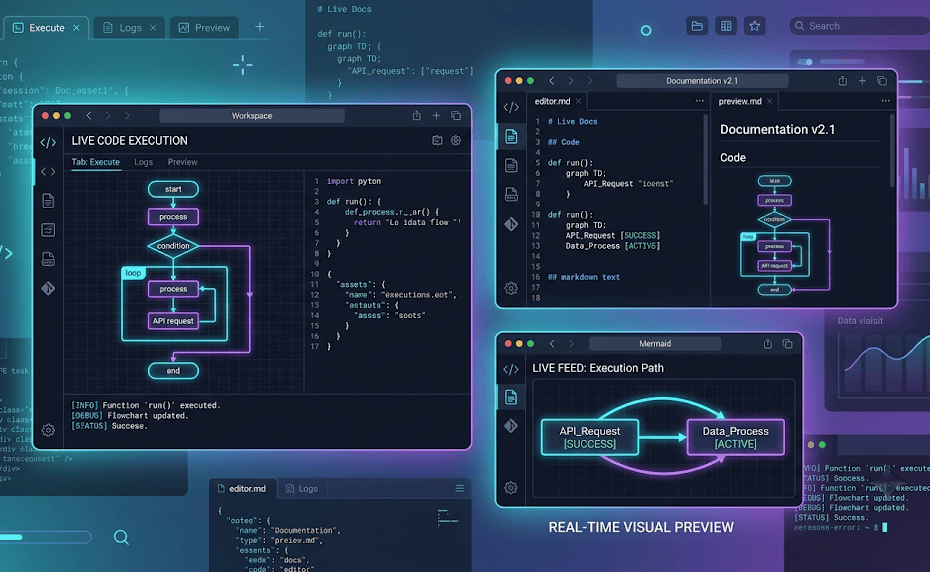Share from Mermaid window toolbar
The width and height of the screenshot is (930, 572).
[x=767, y=344]
